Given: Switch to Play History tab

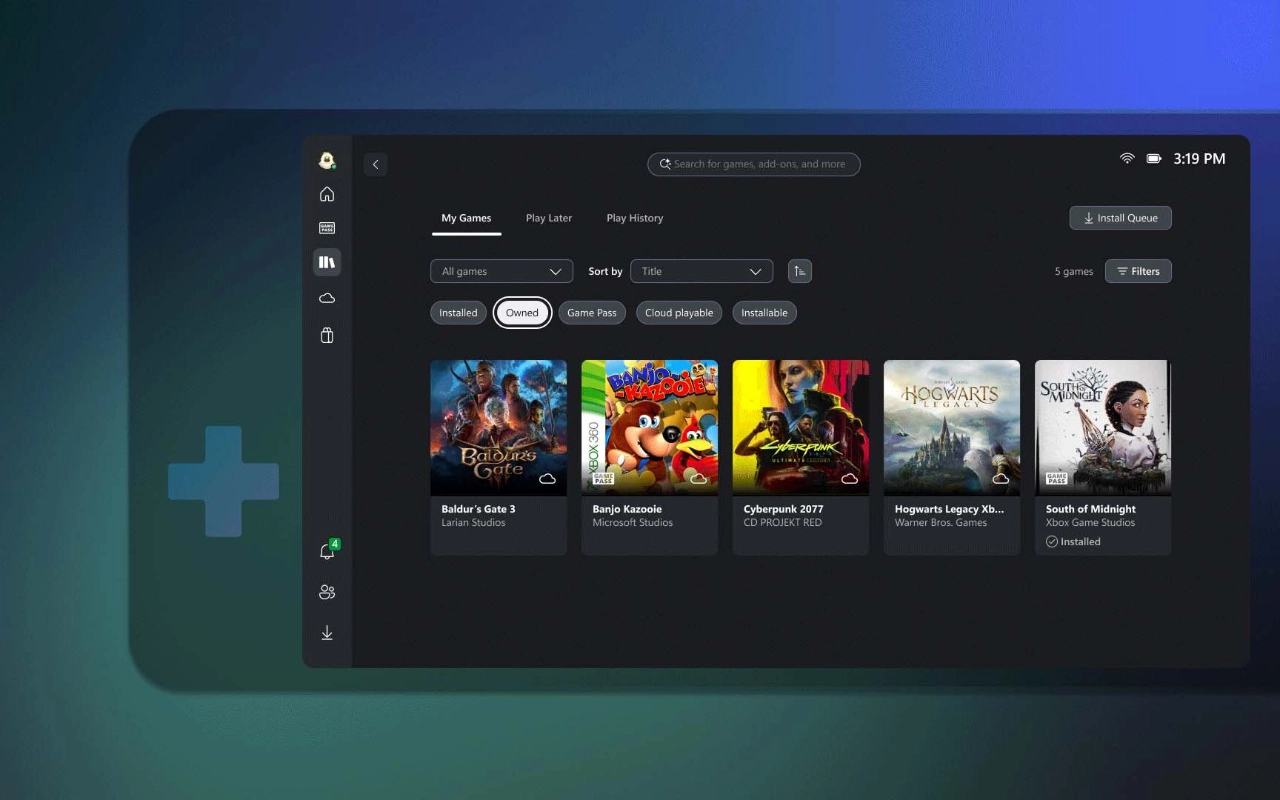Looking at the screenshot, I should coord(635,218).
